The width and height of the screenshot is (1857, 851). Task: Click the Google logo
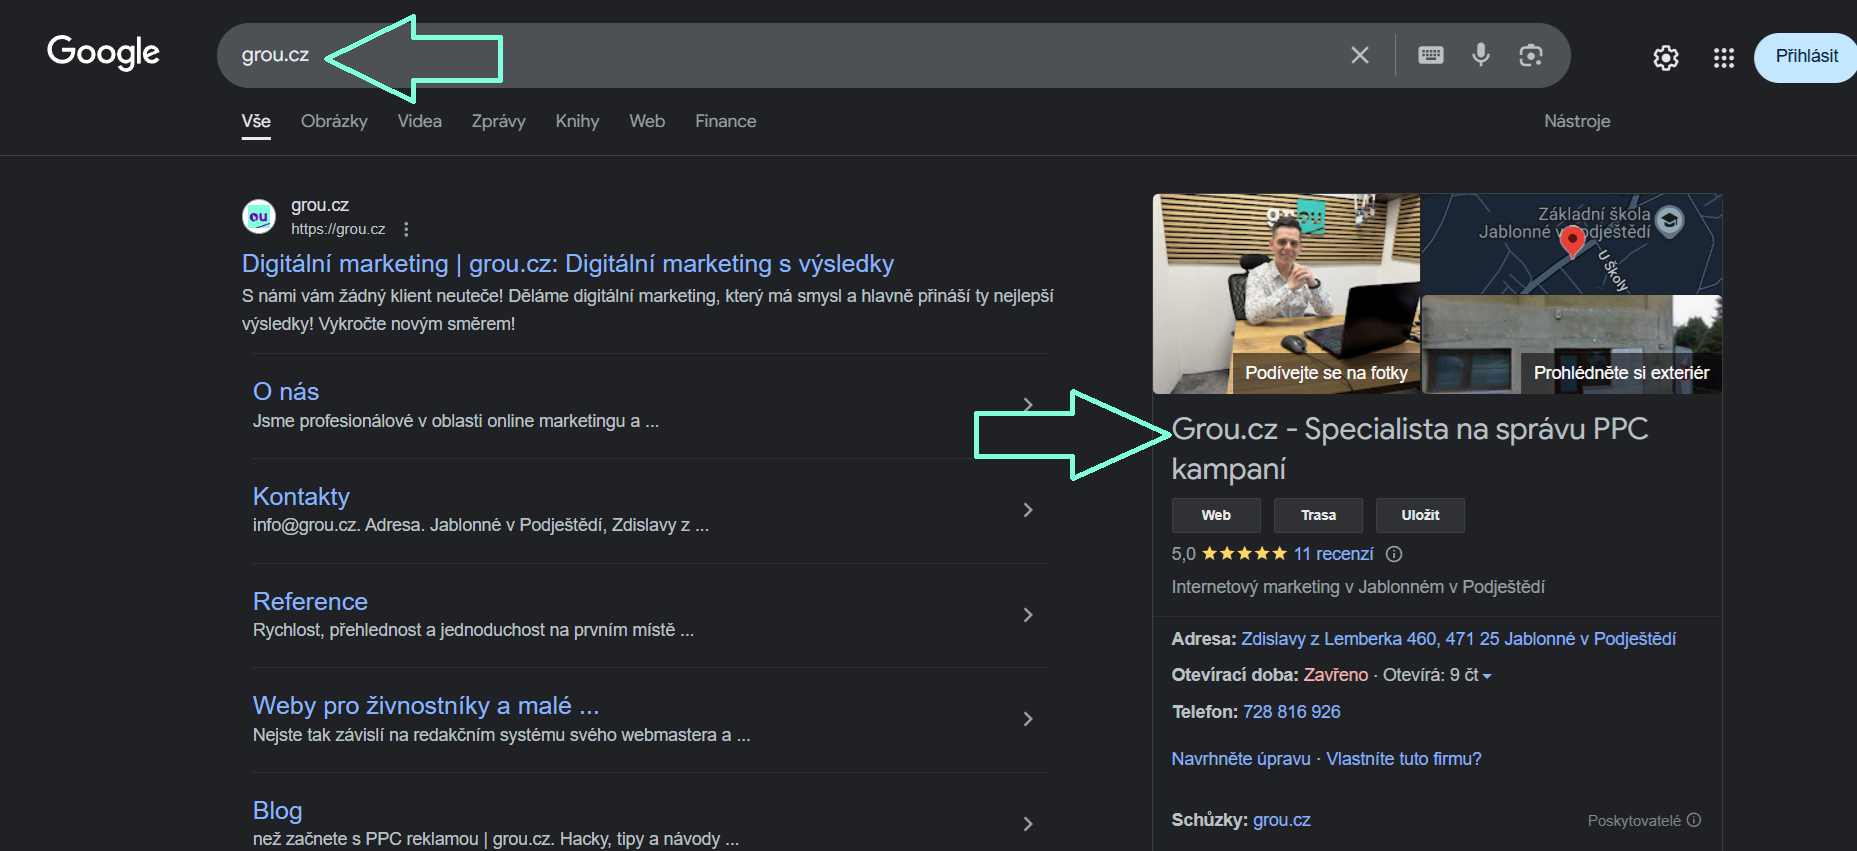click(x=103, y=52)
